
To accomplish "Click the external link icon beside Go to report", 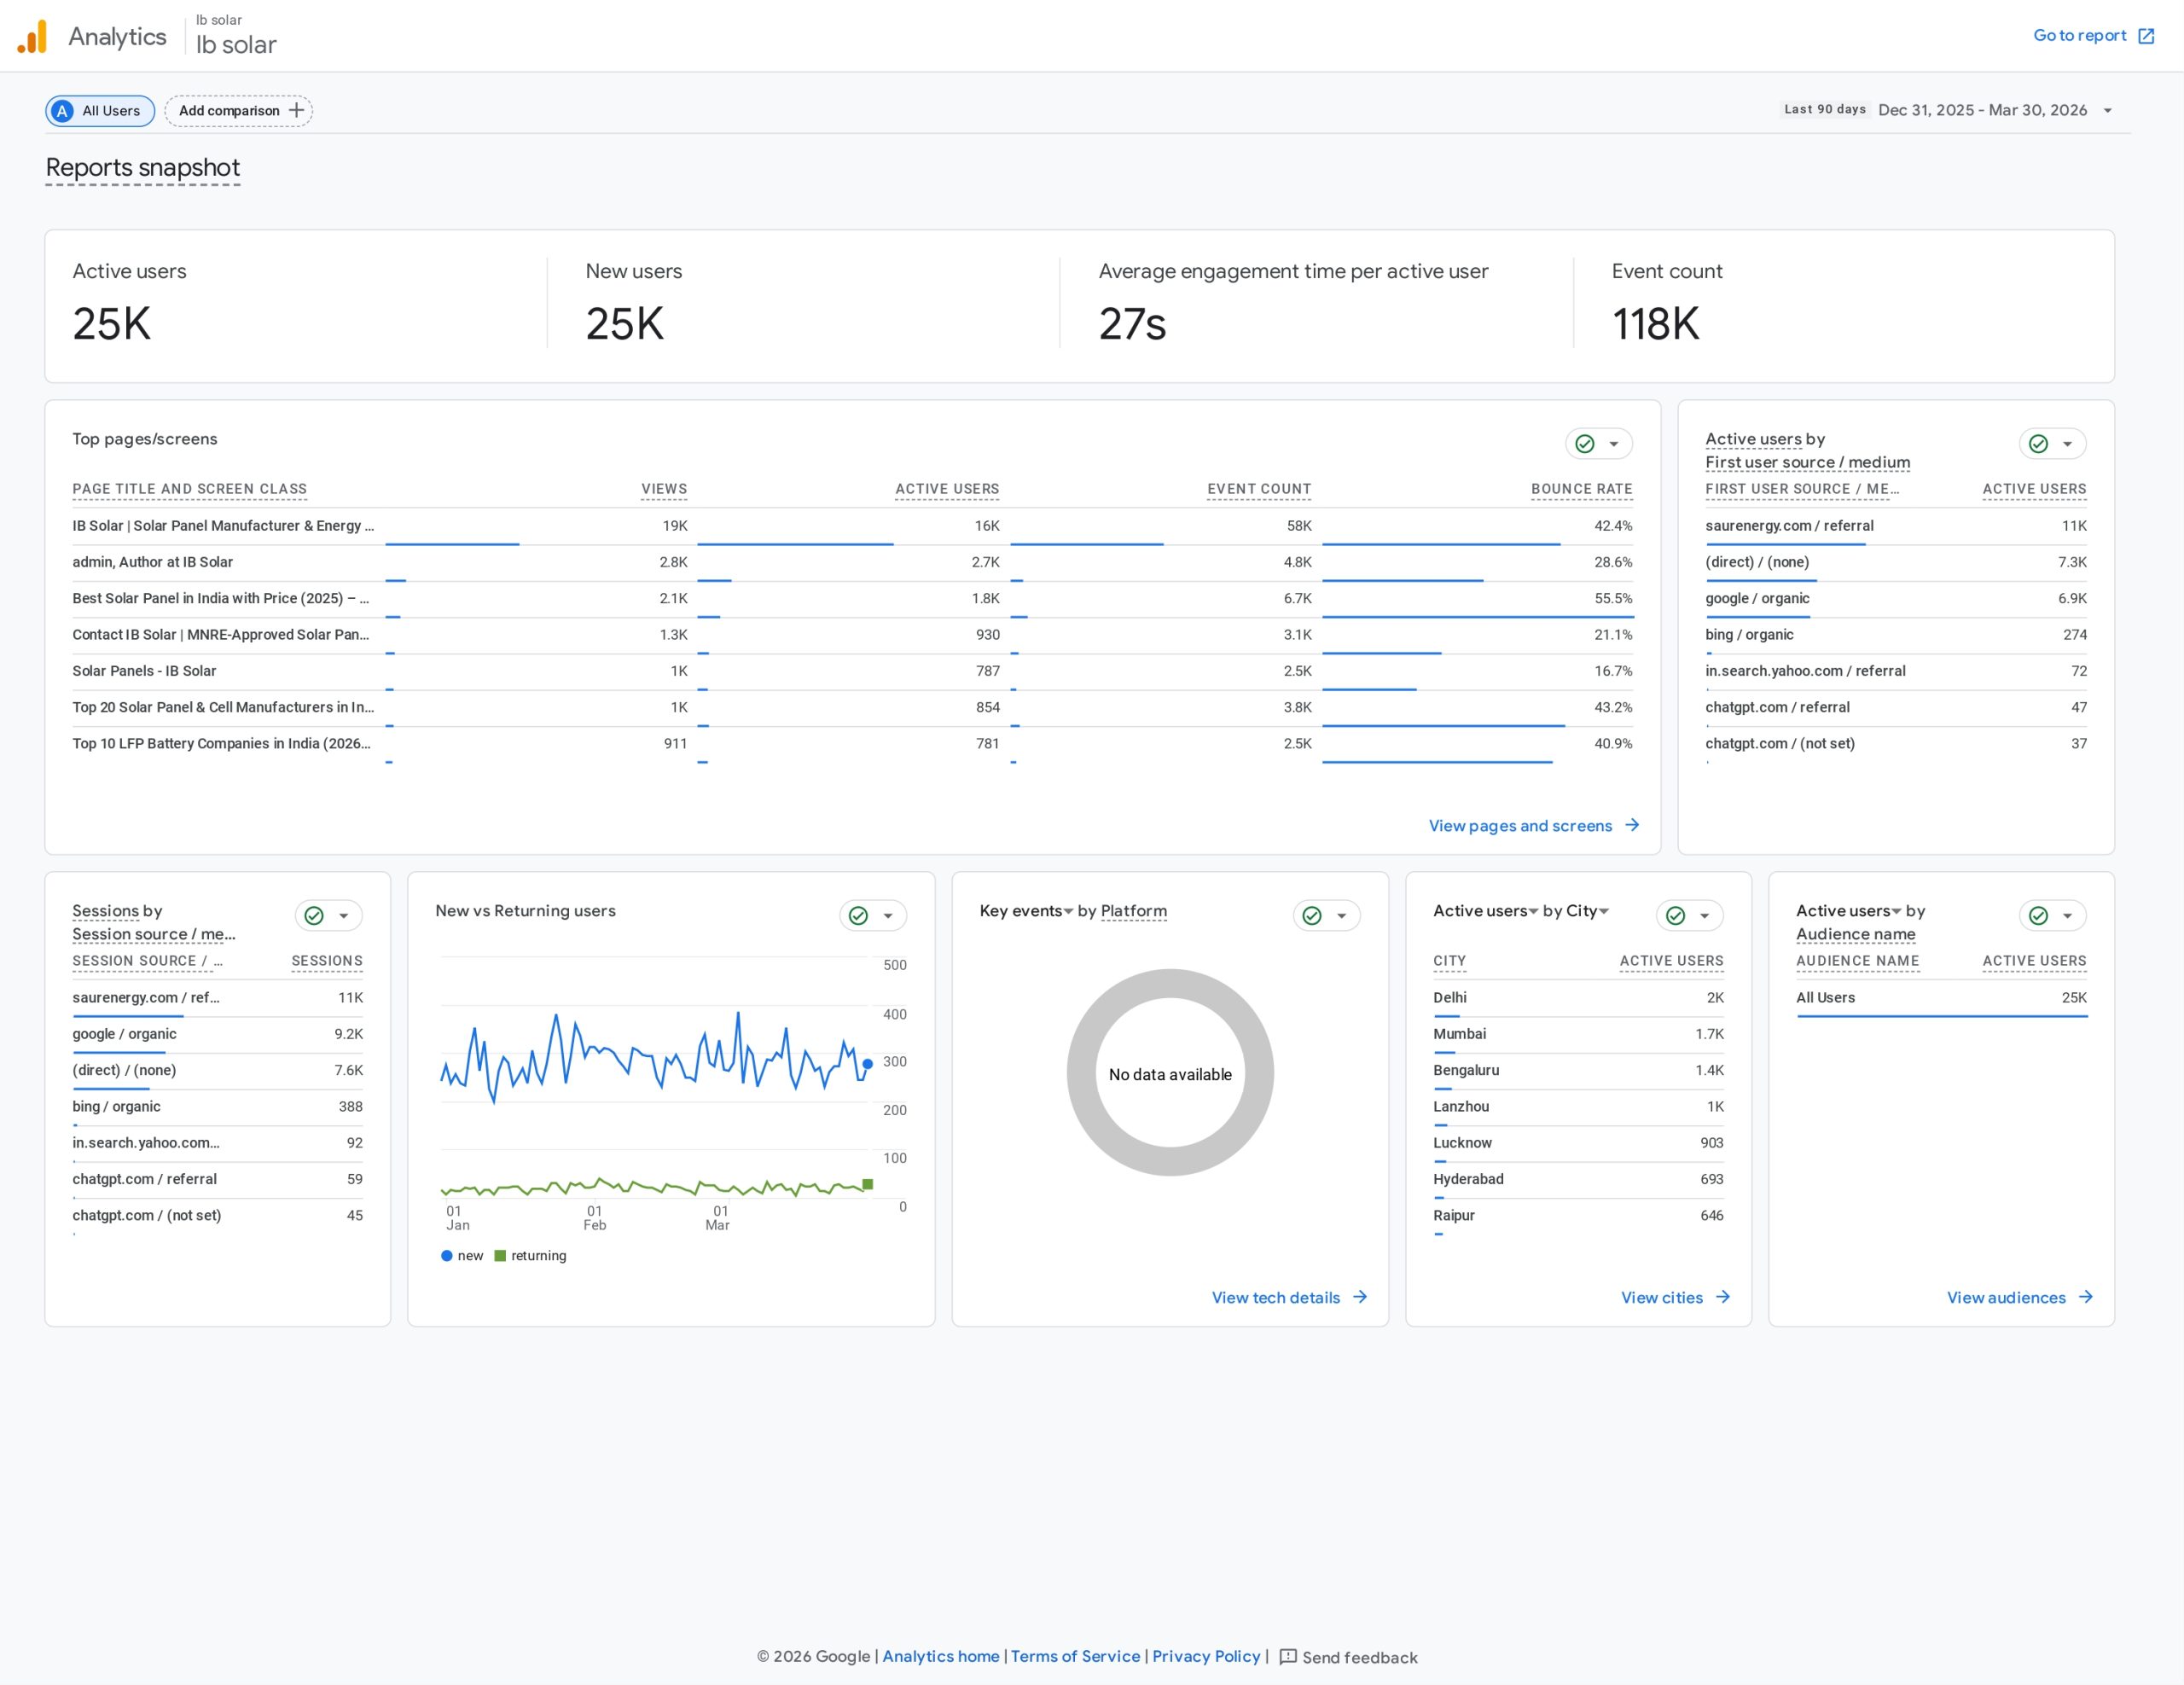I will tap(2146, 36).
